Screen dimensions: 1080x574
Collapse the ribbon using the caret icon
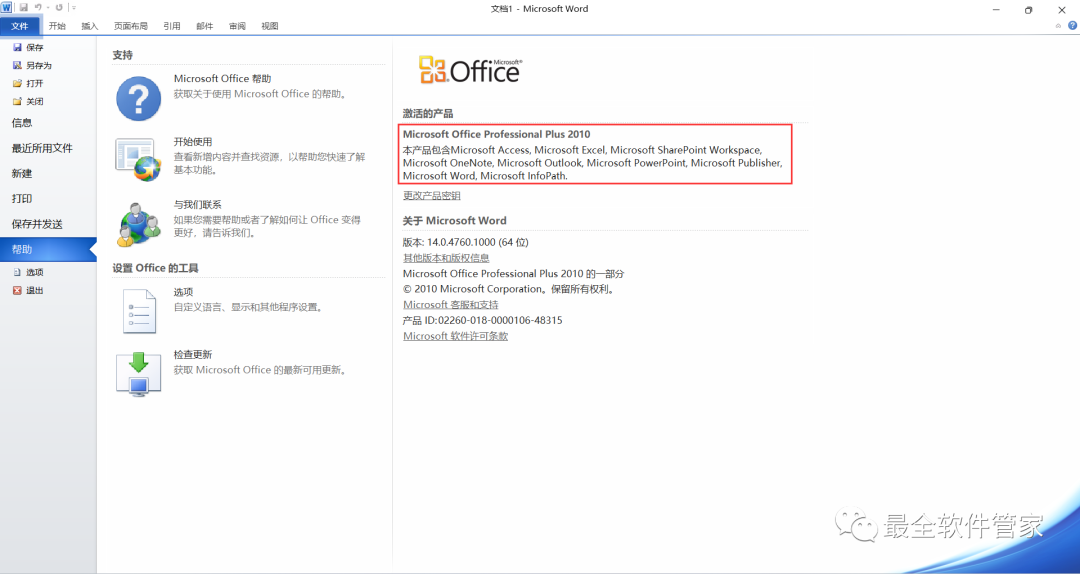1059,25
